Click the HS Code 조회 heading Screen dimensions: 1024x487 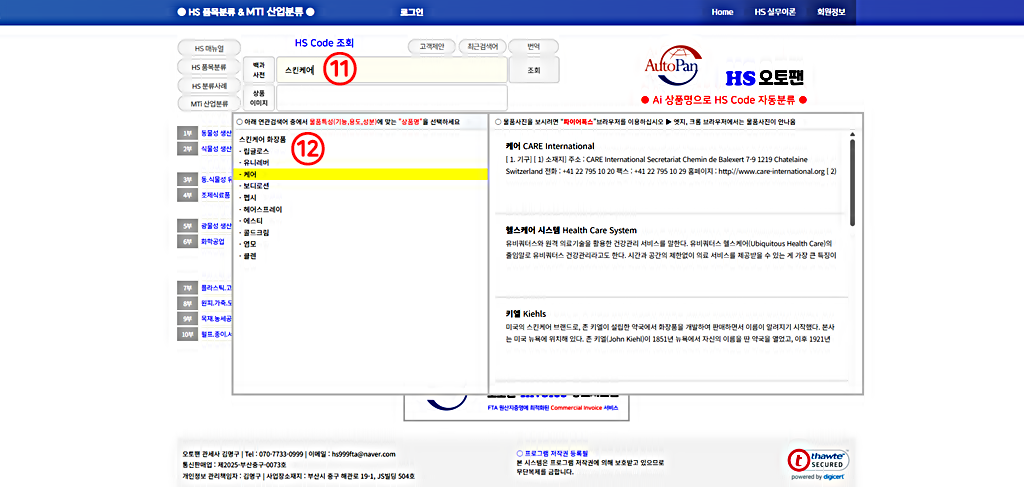pyautogui.click(x=325, y=43)
